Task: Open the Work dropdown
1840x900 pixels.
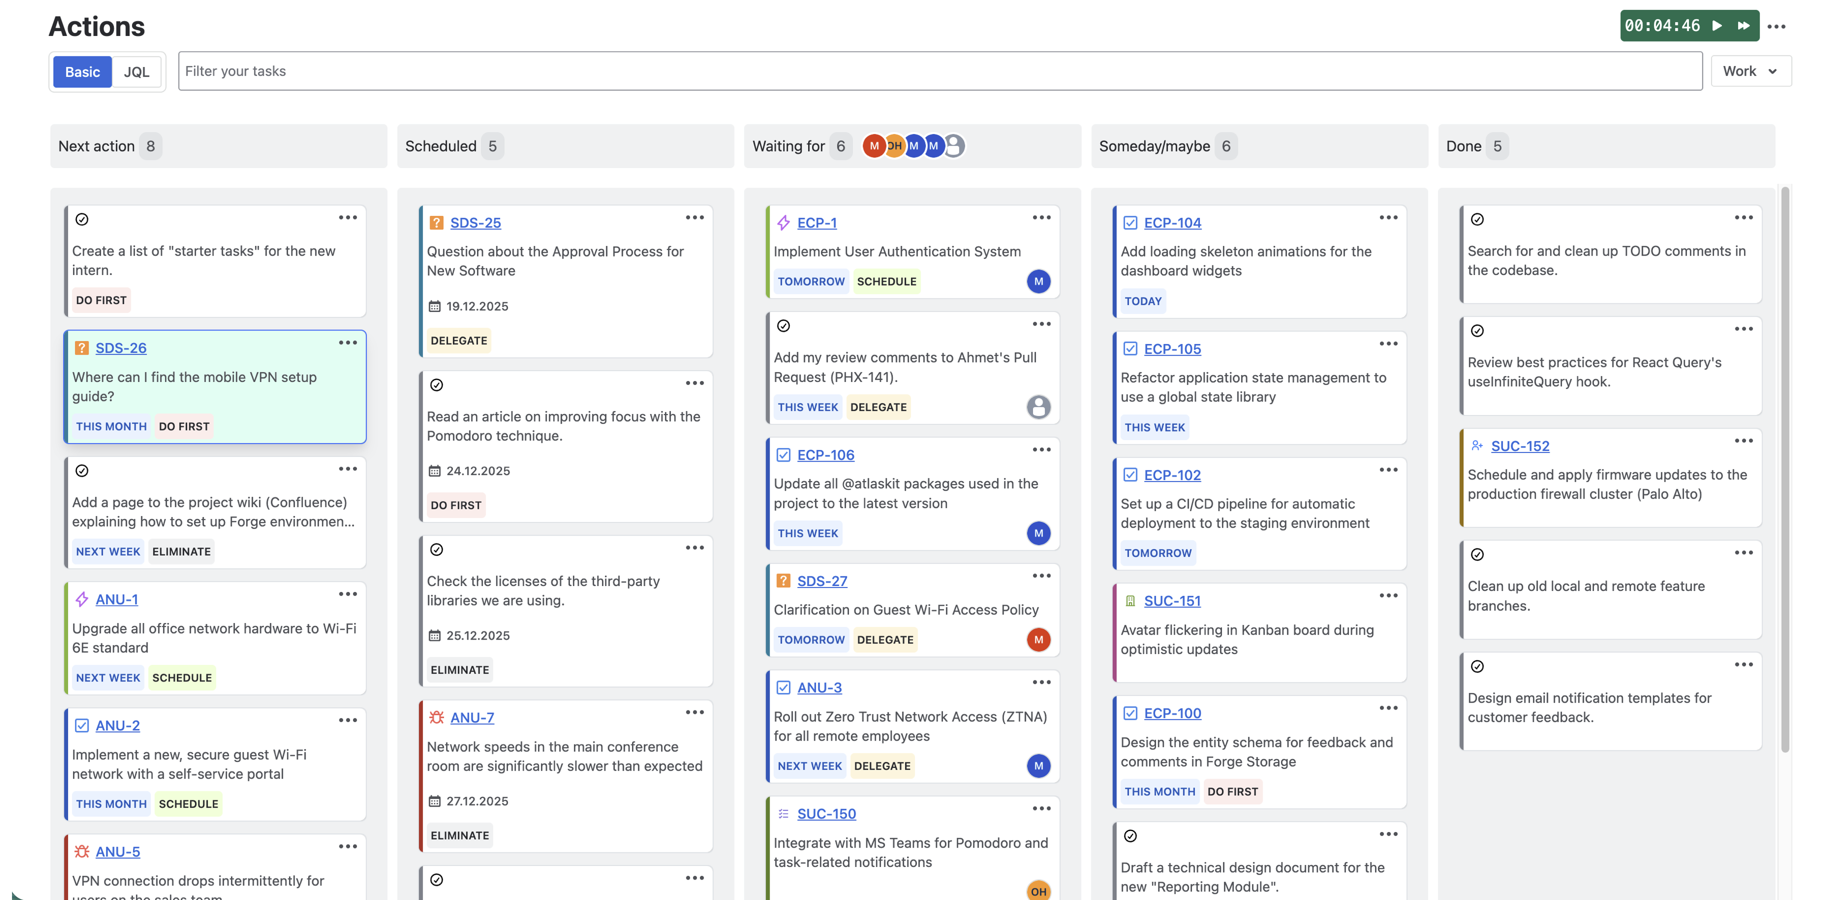Action: point(1750,71)
